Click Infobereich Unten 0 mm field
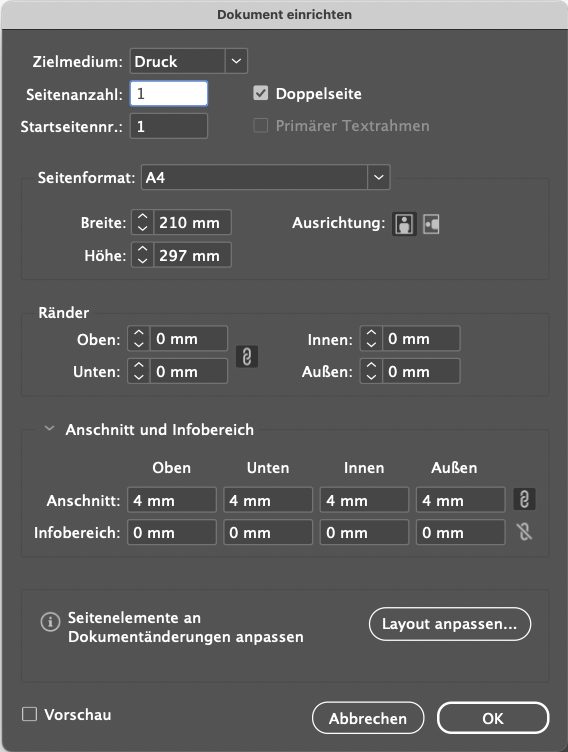The width and height of the screenshot is (568, 752). 268,532
